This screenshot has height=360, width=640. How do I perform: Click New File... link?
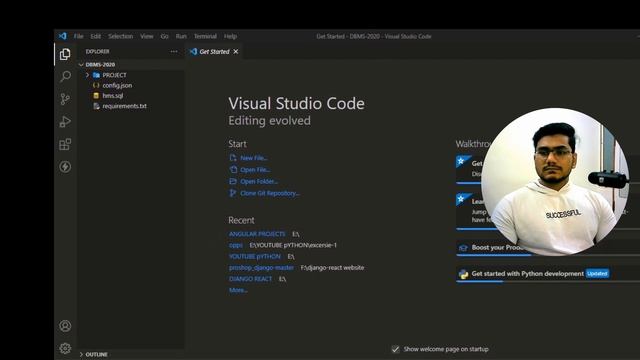point(253,158)
